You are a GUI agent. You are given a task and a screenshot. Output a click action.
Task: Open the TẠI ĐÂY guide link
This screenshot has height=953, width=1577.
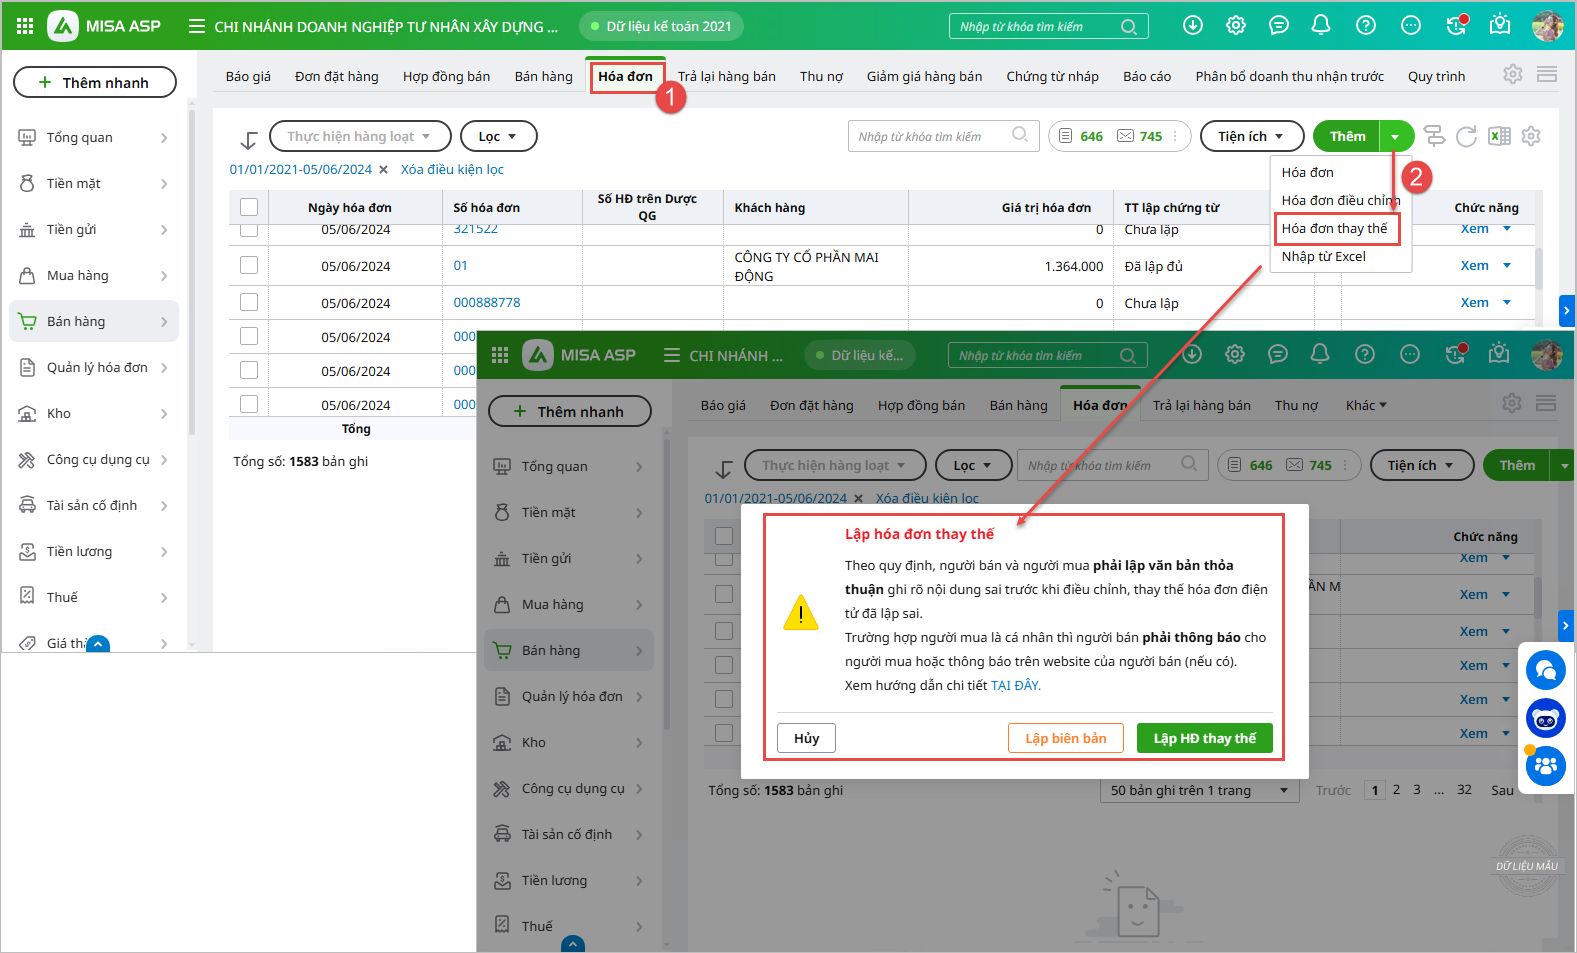point(1015,685)
